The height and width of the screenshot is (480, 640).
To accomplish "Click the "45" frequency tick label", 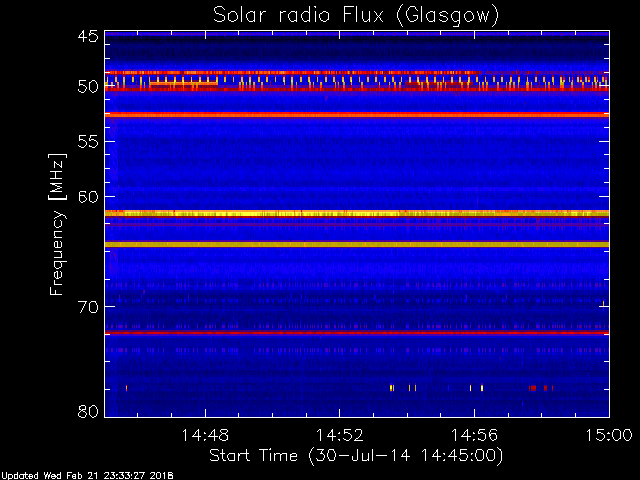I will (88, 36).
